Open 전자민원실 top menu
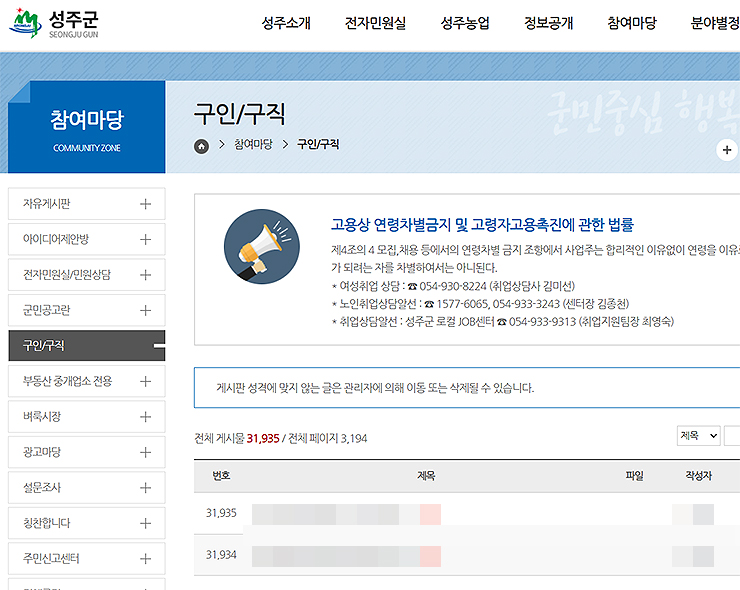The height and width of the screenshot is (590, 740). pyautogui.click(x=375, y=23)
